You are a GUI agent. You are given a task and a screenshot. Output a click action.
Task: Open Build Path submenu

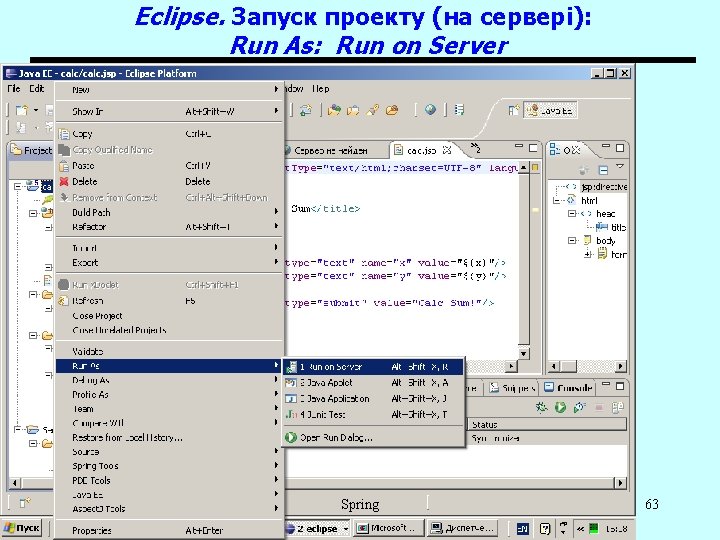coord(169,213)
